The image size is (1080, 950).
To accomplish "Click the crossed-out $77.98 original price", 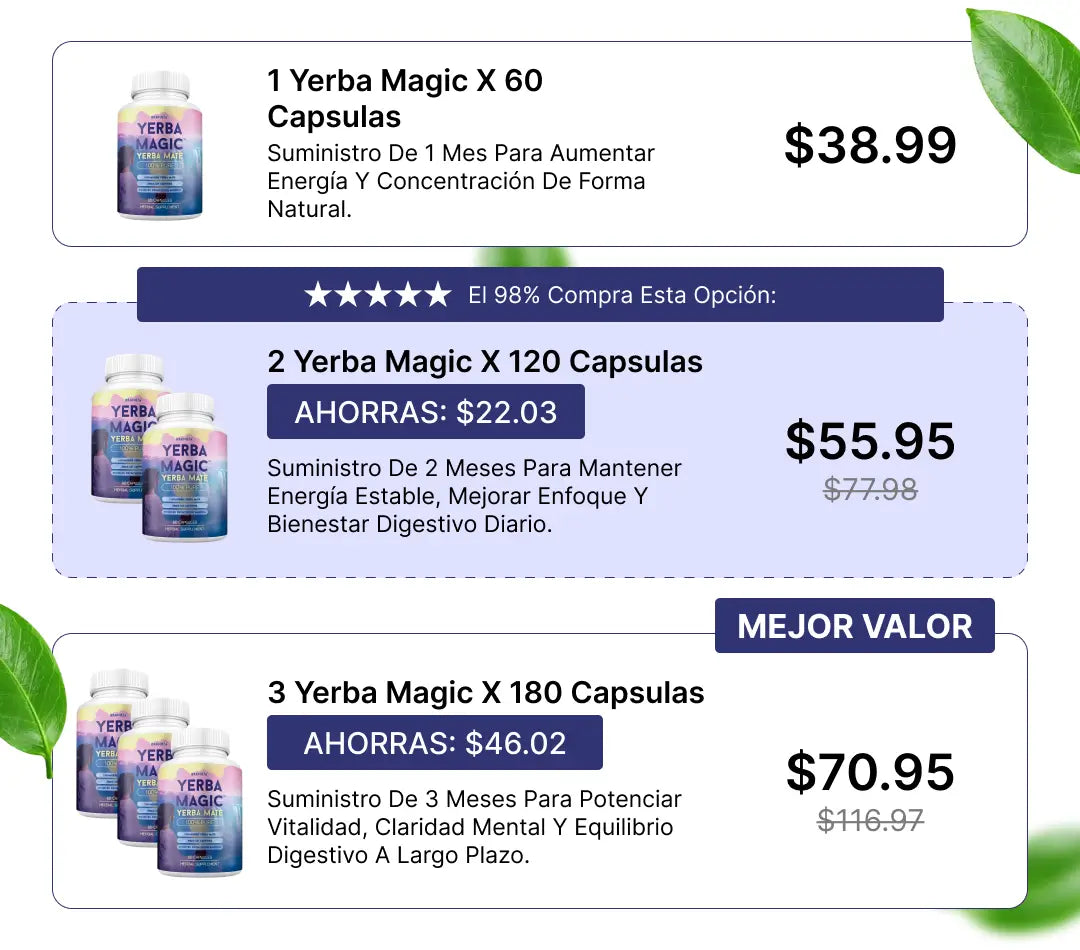I will click(871, 490).
